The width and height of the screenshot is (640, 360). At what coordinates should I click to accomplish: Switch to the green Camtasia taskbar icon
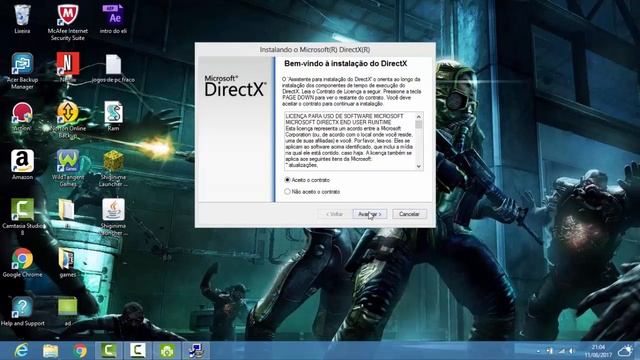coord(109,351)
